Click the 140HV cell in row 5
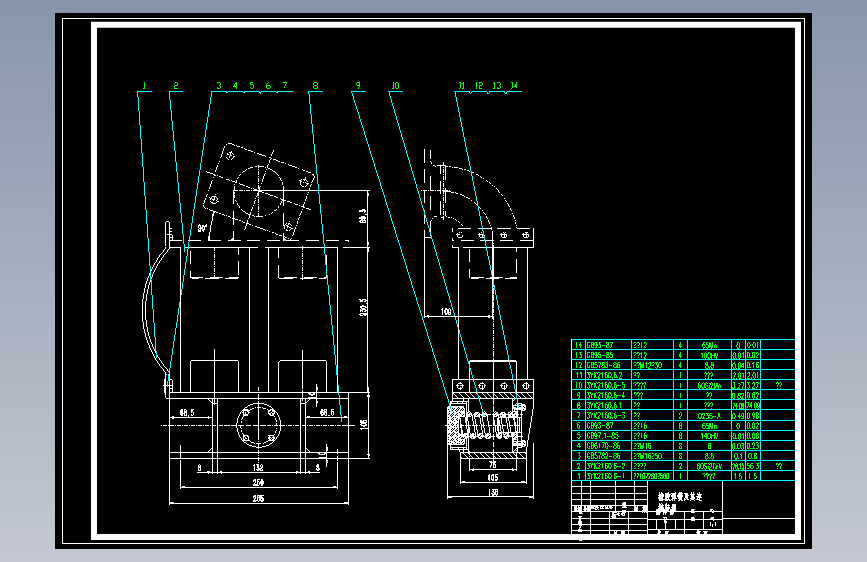 (x=709, y=436)
